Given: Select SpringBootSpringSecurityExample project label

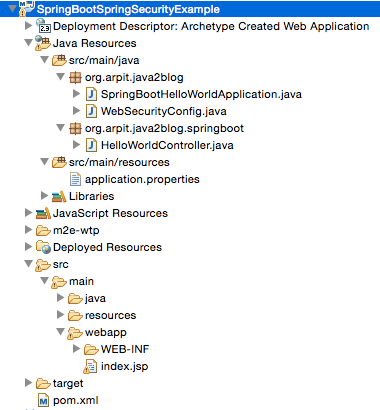Looking at the screenshot, I should pos(128,9).
